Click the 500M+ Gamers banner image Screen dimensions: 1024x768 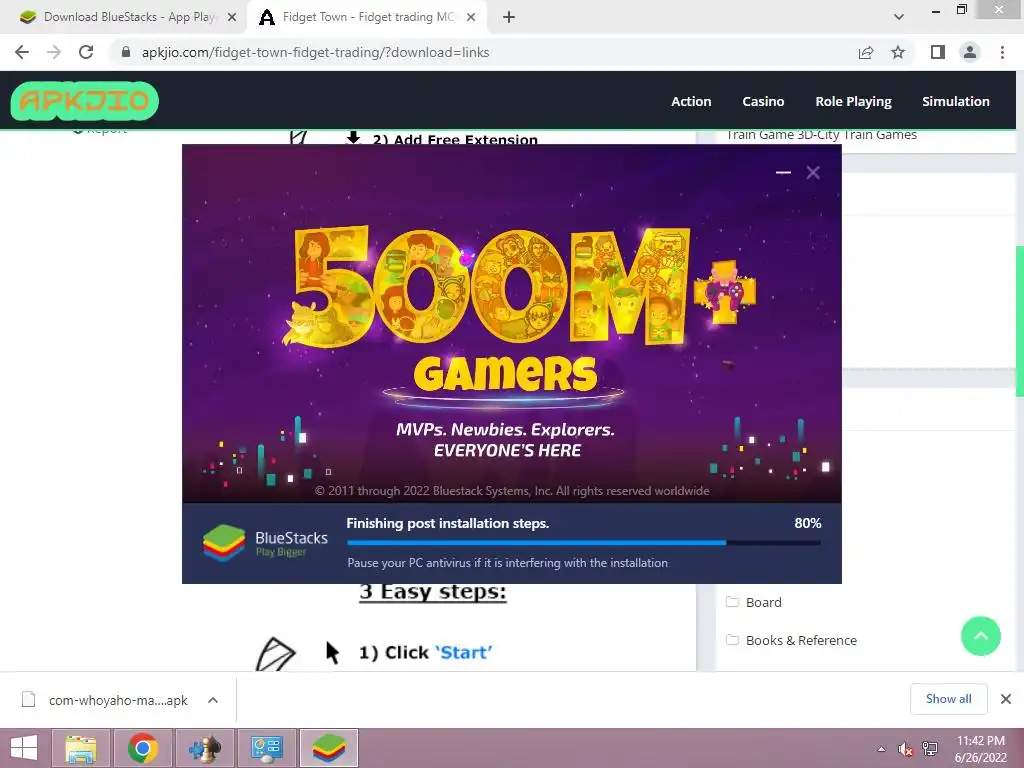[x=512, y=323]
